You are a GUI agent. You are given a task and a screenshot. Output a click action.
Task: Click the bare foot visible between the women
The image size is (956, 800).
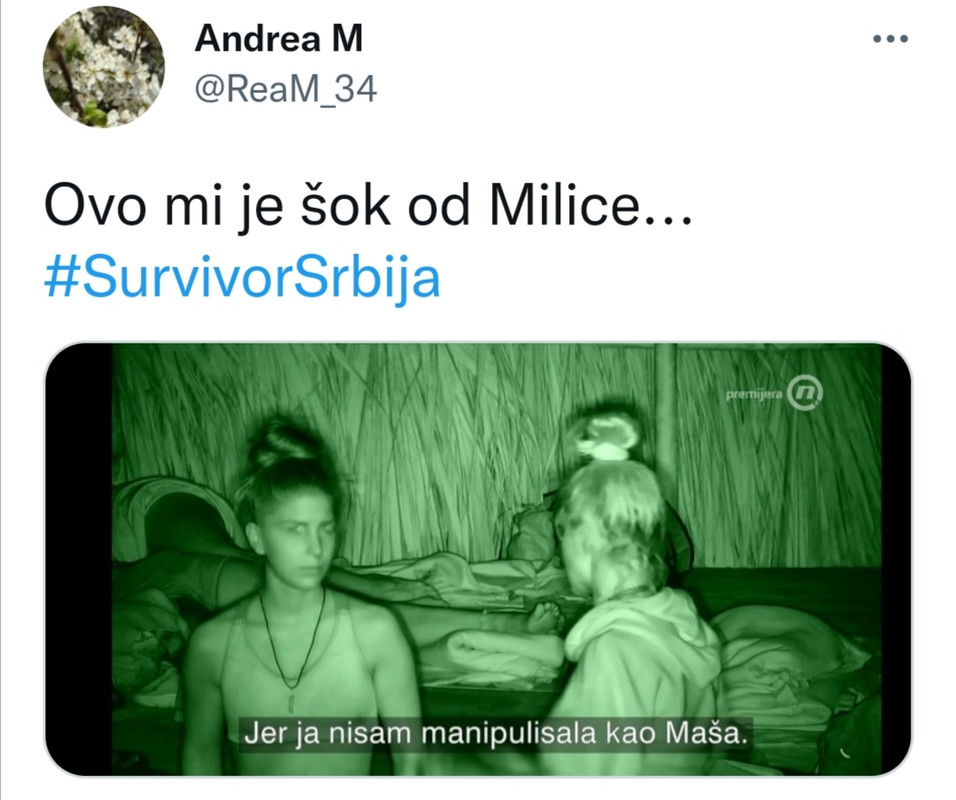tap(546, 617)
